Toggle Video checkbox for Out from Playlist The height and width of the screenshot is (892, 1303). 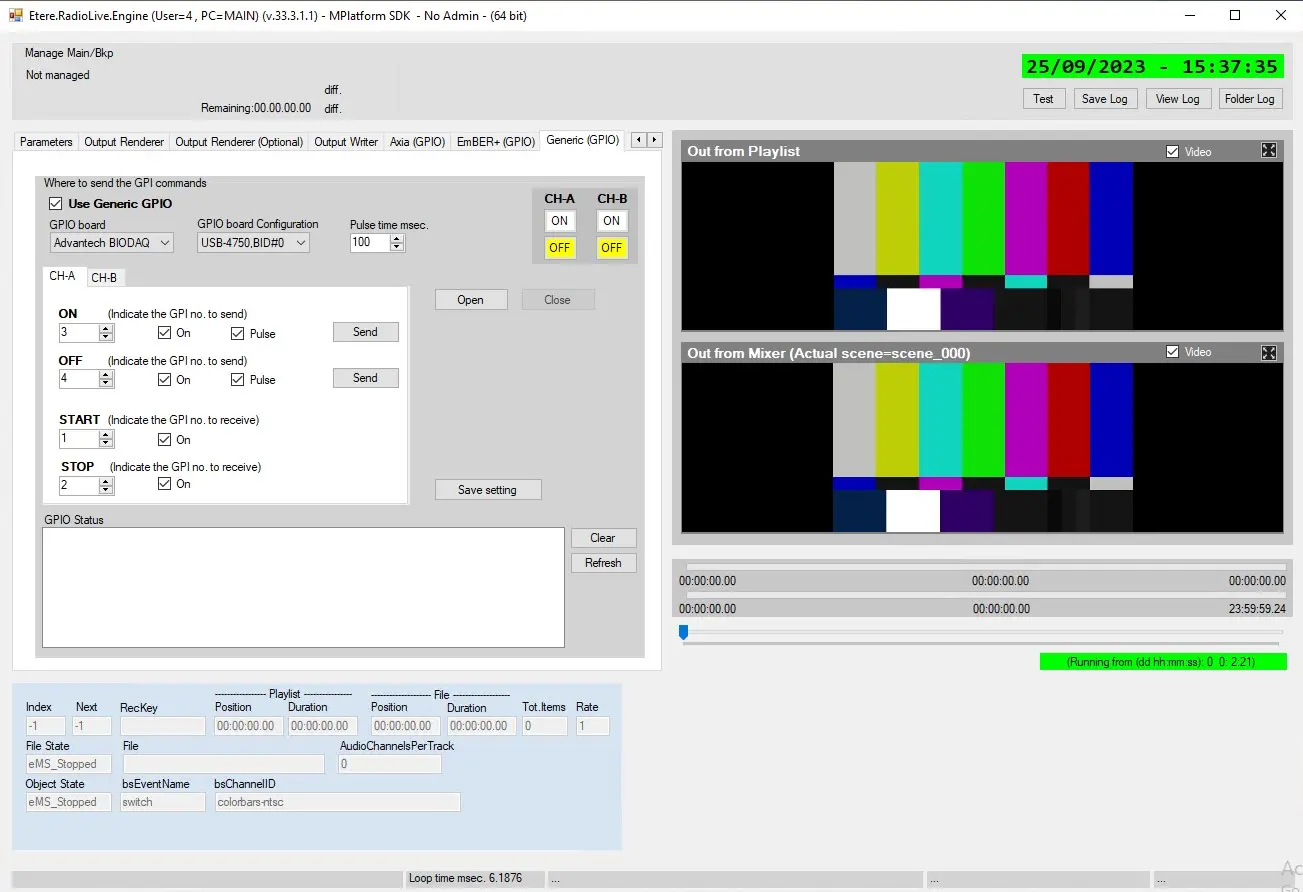pyautogui.click(x=1172, y=152)
